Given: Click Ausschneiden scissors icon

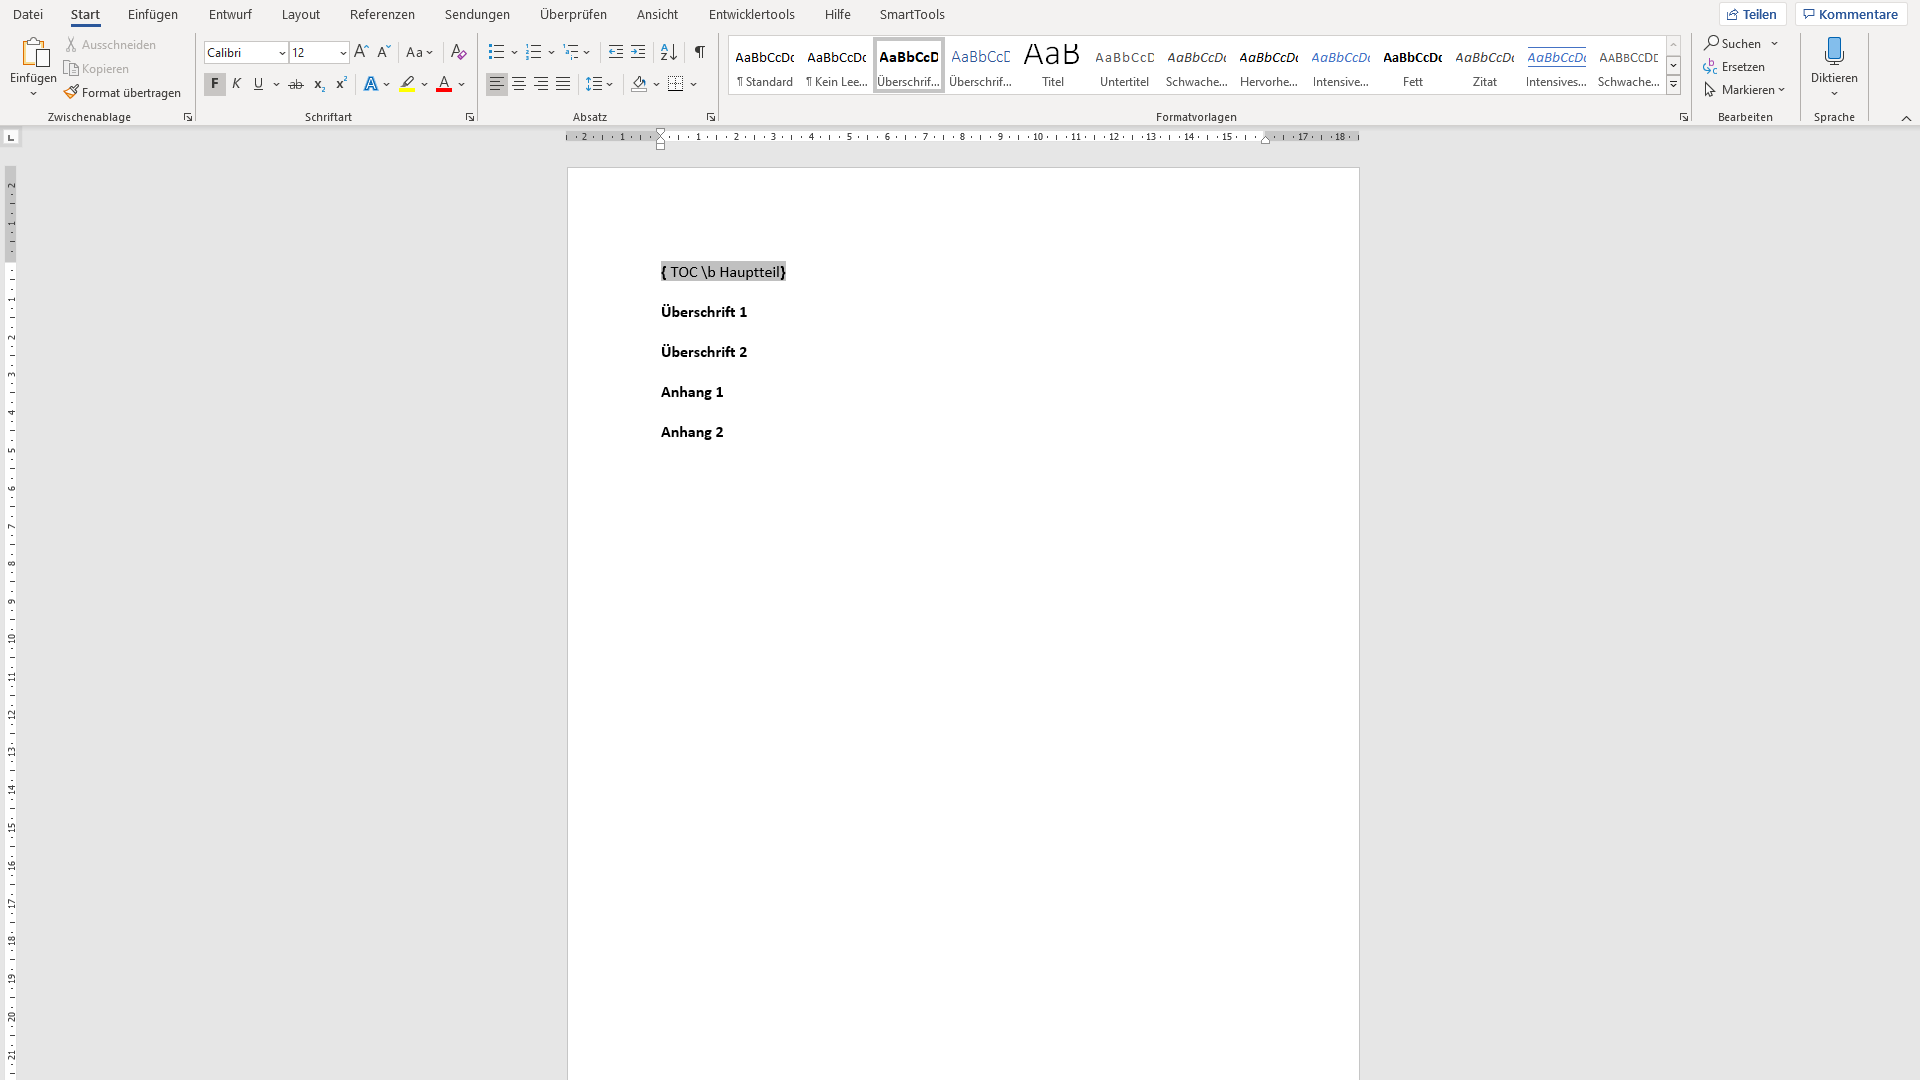Looking at the screenshot, I should (71, 45).
